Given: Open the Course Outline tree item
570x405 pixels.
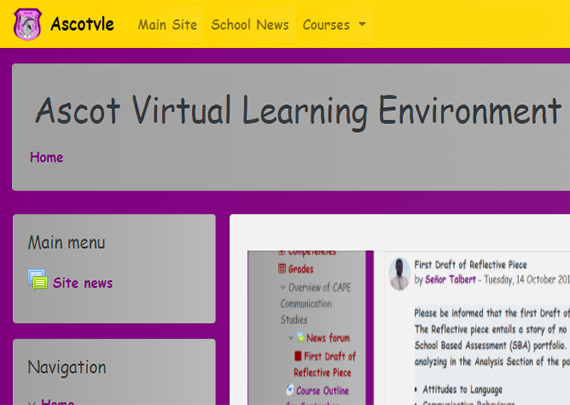Looking at the screenshot, I should point(322,391).
